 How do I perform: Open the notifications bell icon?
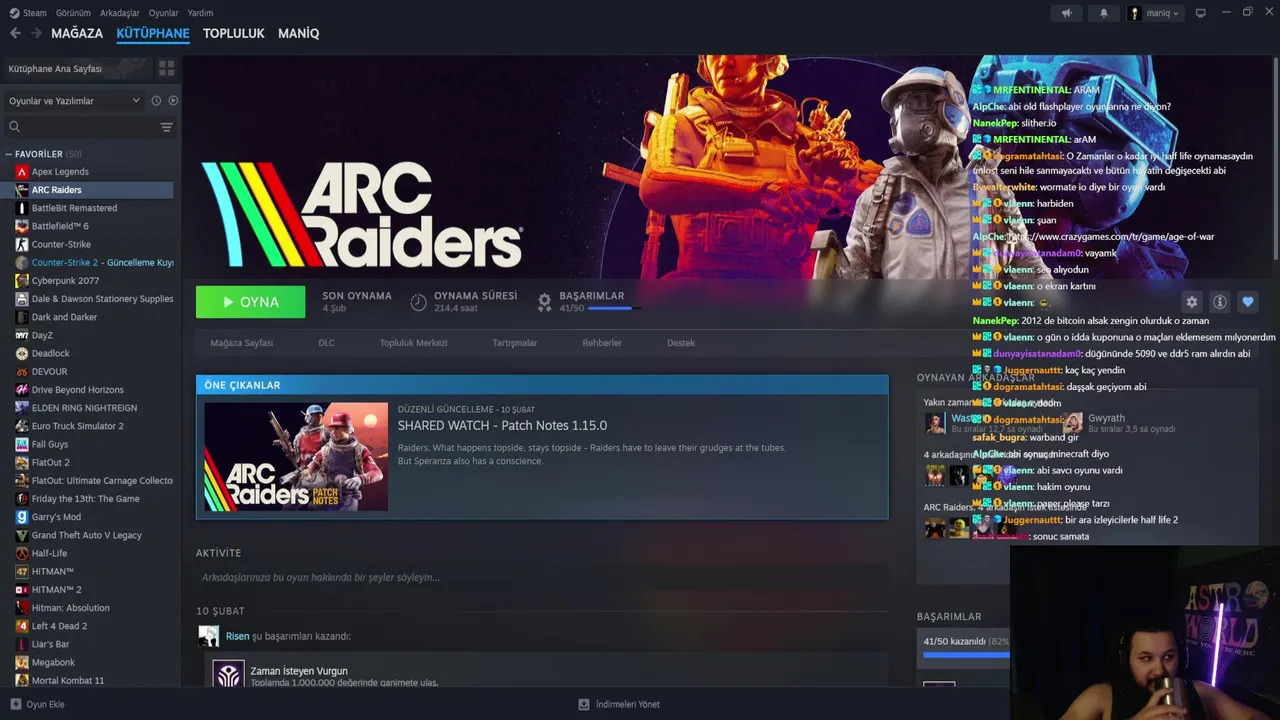(x=1104, y=13)
